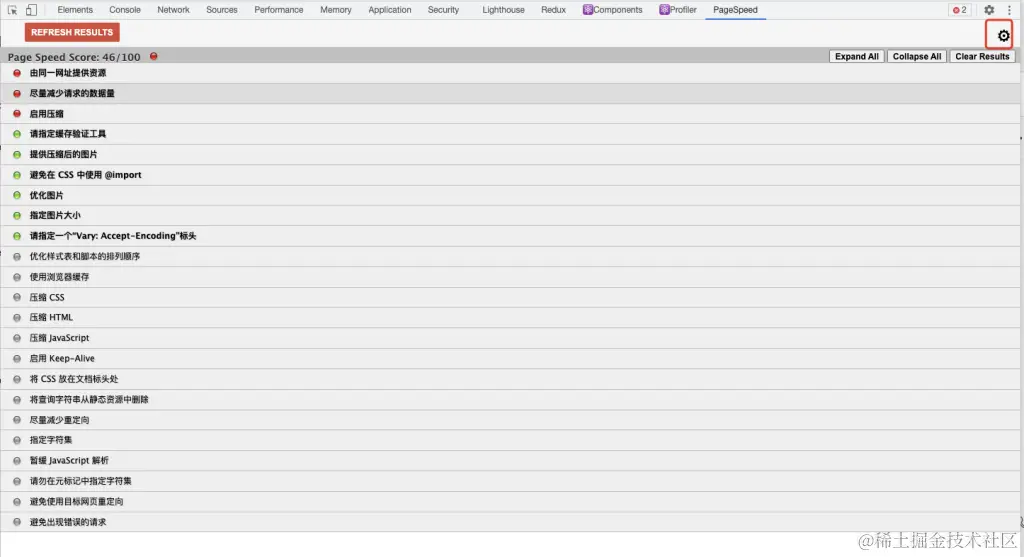
Task: Expand the 启用压缩 rule
Action: [510, 114]
